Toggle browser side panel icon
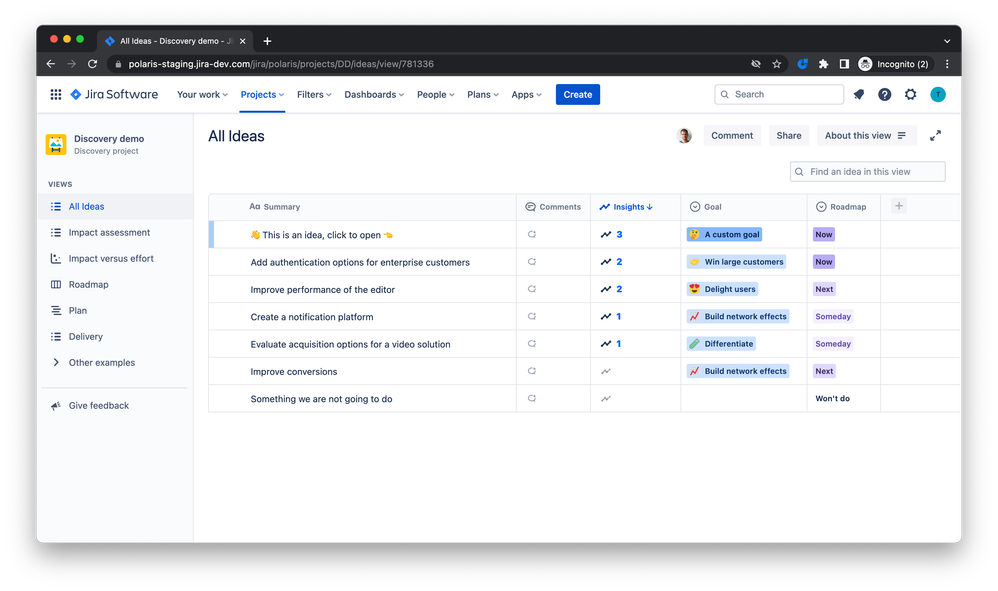The image size is (998, 591). pyautogui.click(x=844, y=64)
